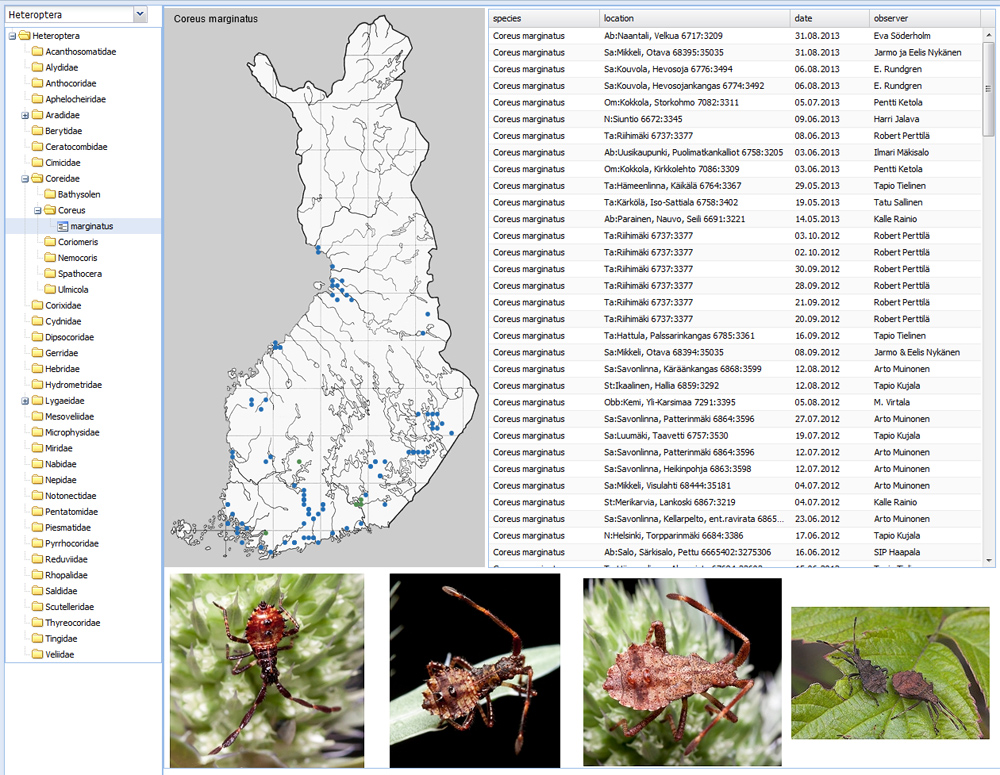1000x775 pixels.
Task: Select Thyreocoridae family
Action: click(72, 623)
